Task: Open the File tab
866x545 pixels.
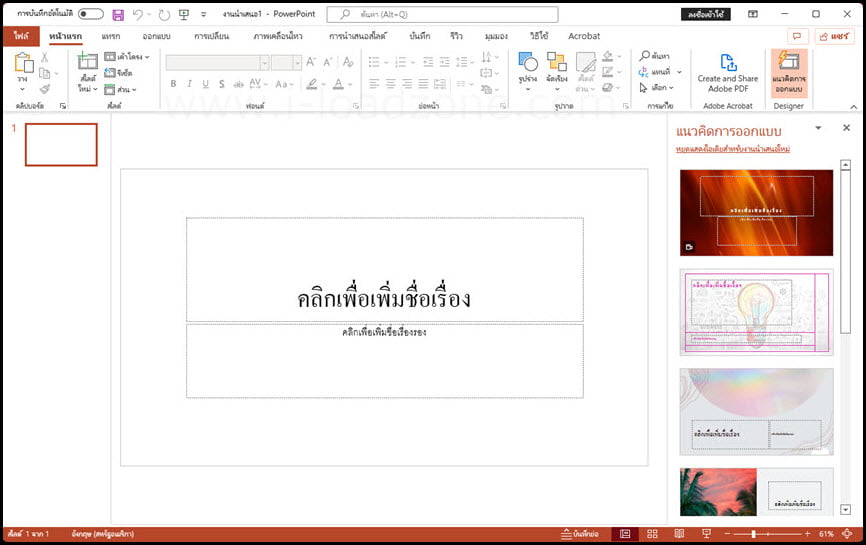Action: (21, 36)
